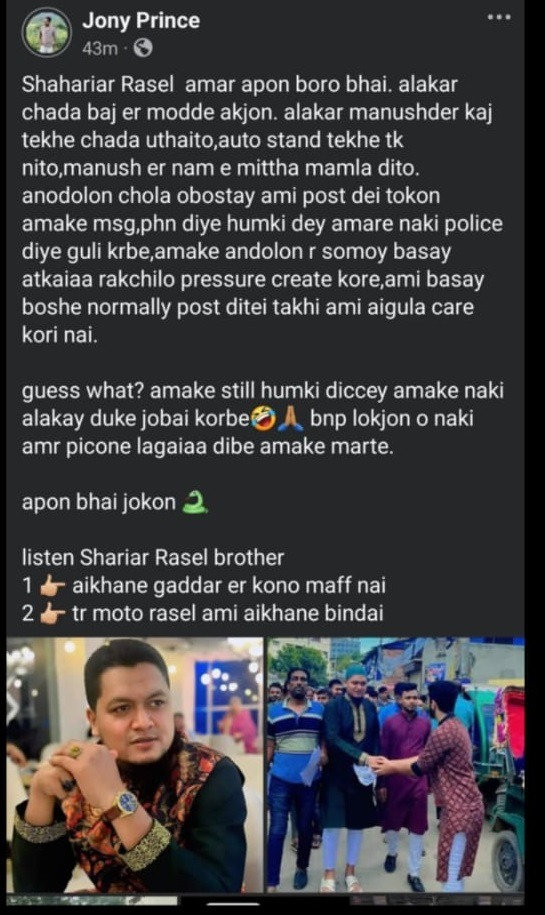Open the Jony Prince name link

[141, 21]
